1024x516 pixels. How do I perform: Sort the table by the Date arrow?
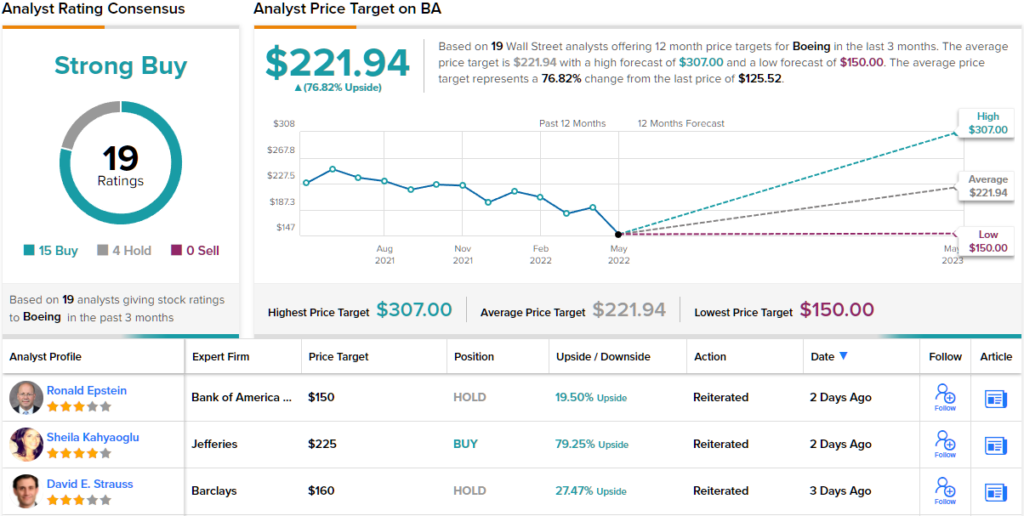843,356
